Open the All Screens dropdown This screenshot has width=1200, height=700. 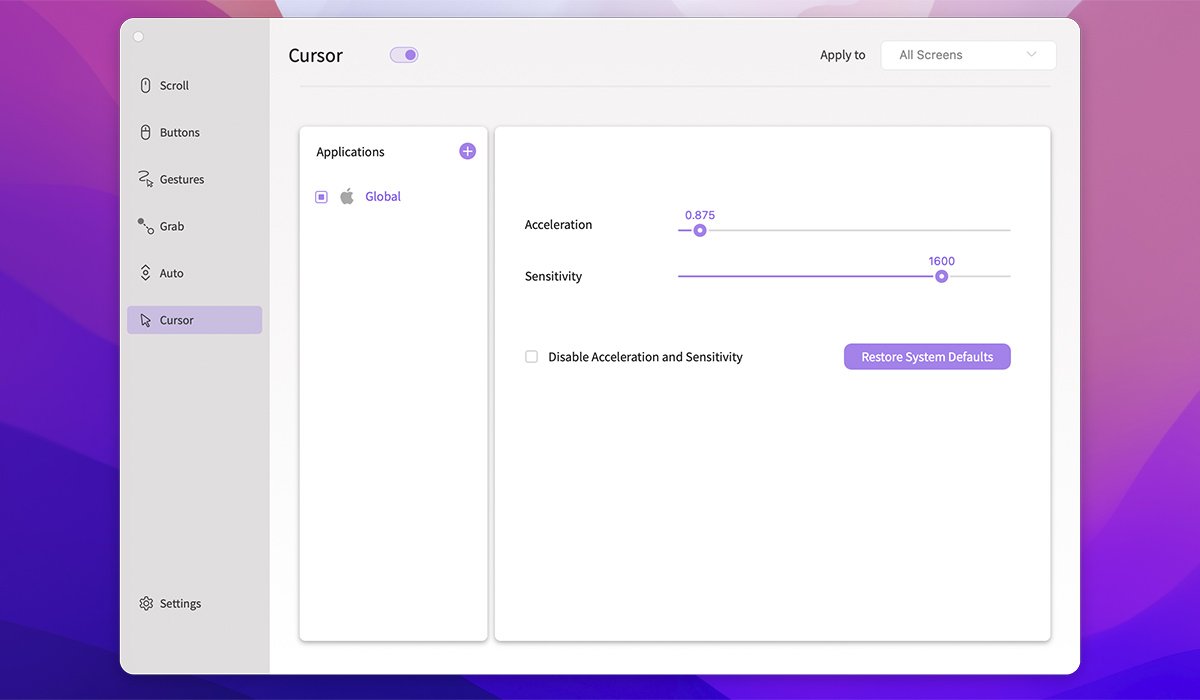[967, 55]
